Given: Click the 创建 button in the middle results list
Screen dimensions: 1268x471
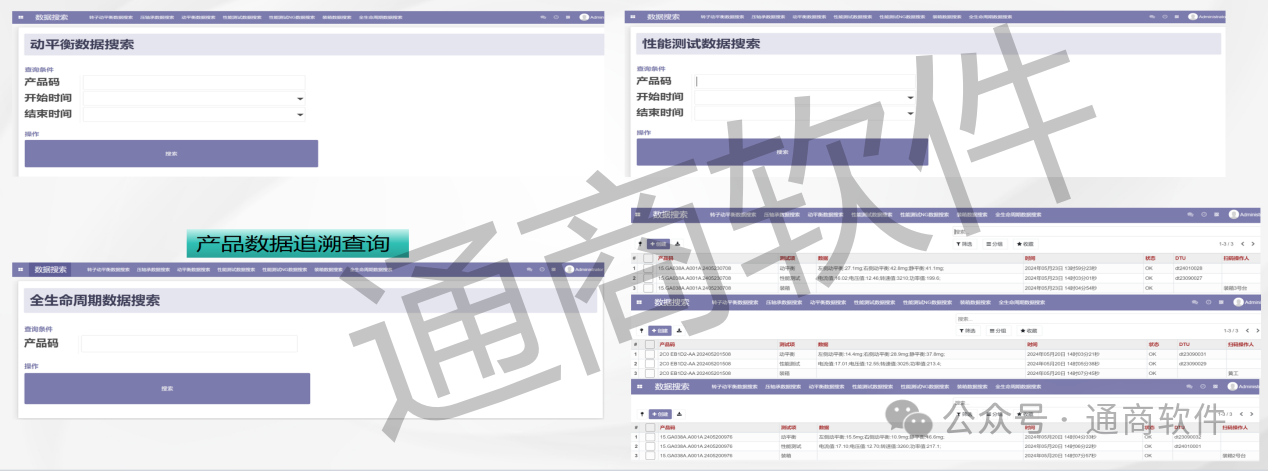Looking at the screenshot, I should (658, 330).
